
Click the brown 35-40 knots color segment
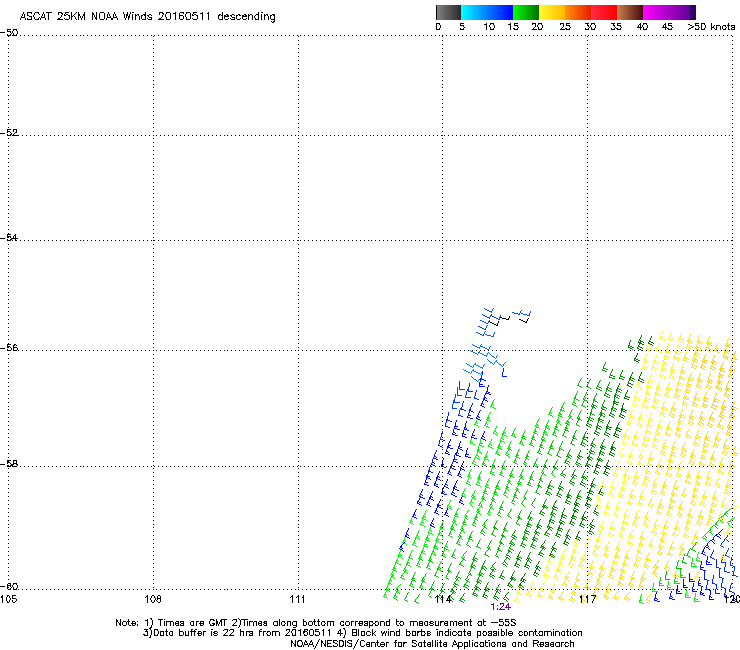pyautogui.click(x=630, y=12)
